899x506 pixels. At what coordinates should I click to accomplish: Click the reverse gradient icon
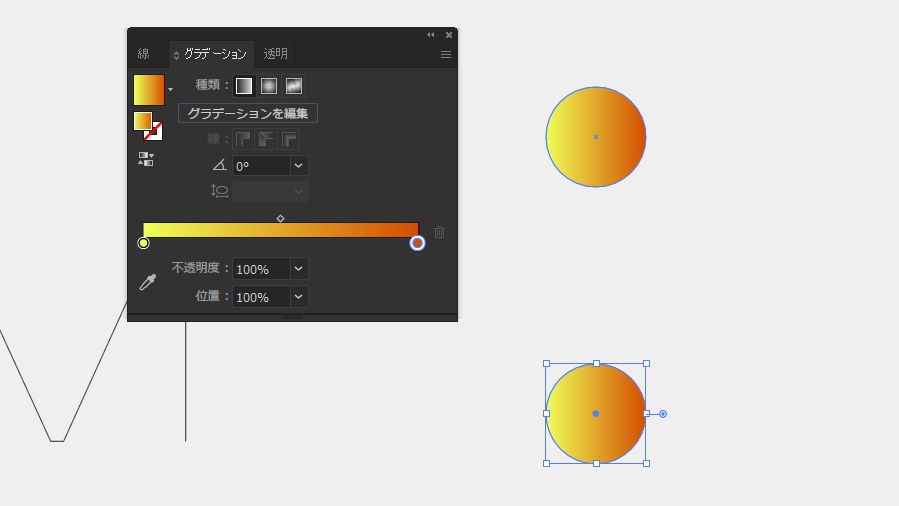146,159
